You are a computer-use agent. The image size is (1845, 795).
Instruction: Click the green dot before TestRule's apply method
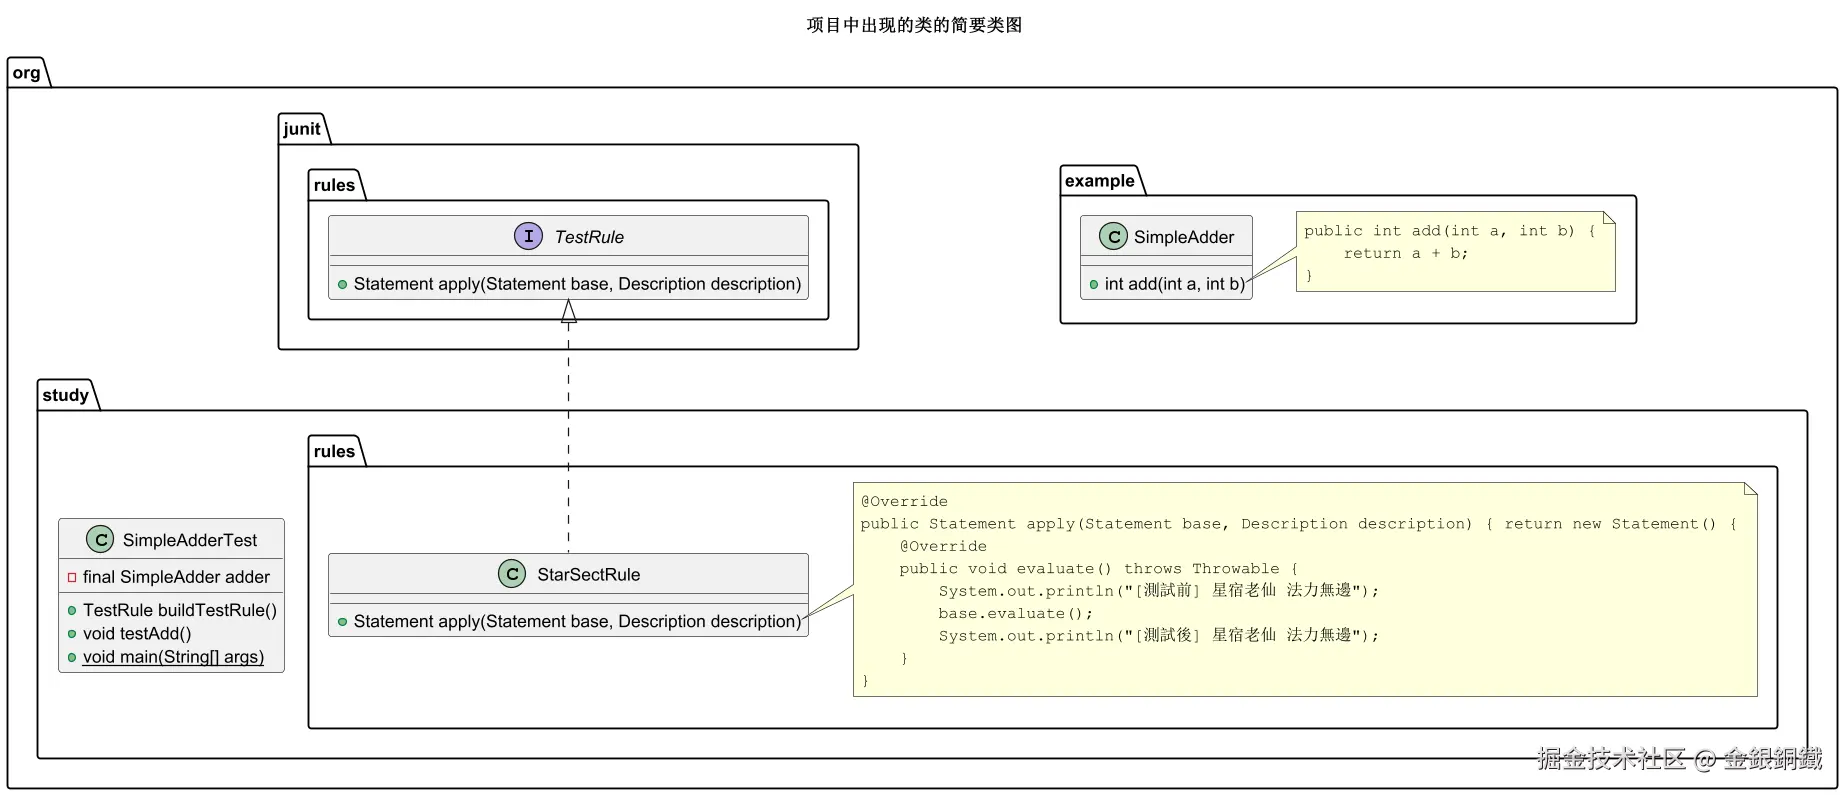tap(342, 285)
